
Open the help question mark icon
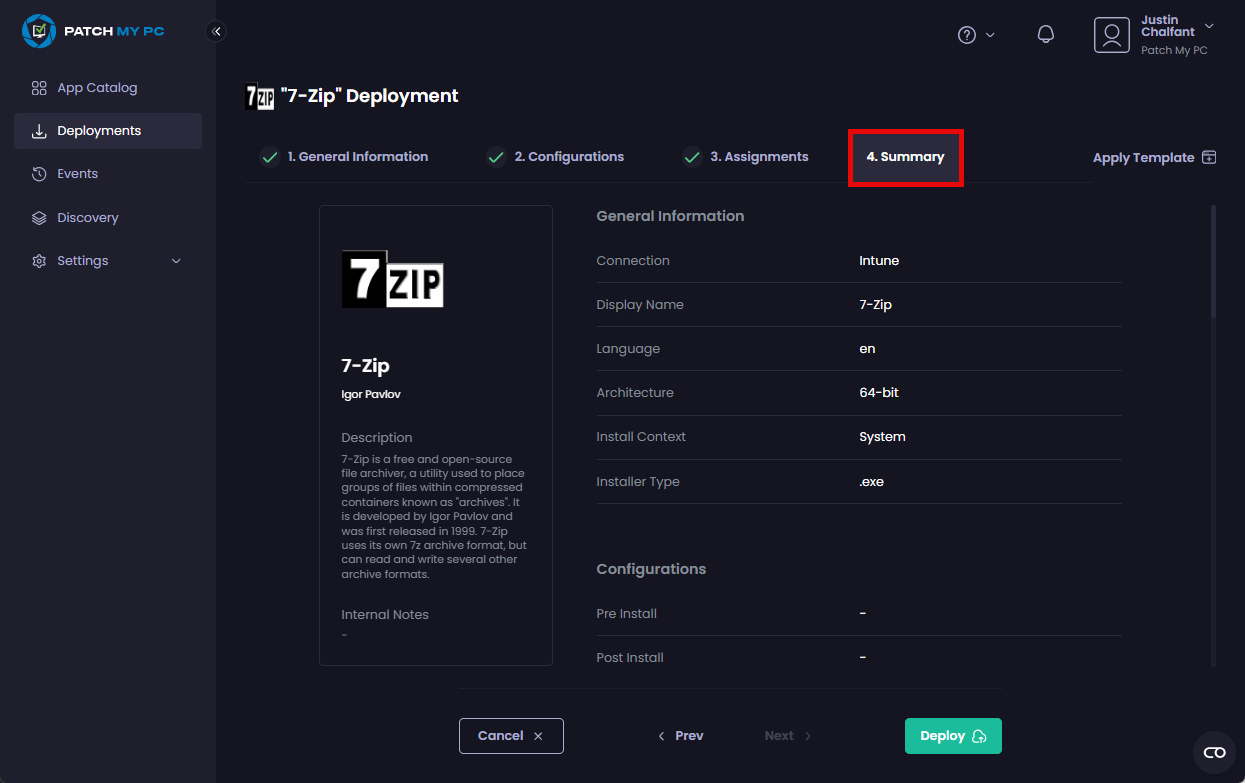tap(966, 35)
